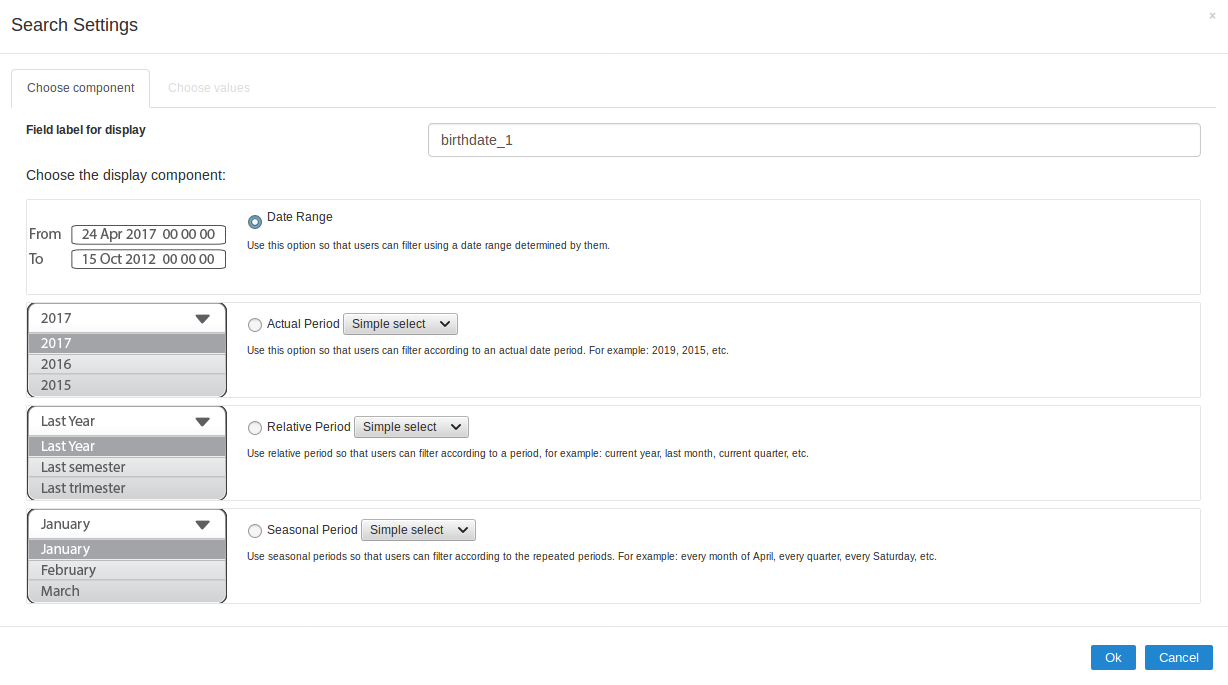
Task: Select the Actual Period radio button
Action: 255,324
